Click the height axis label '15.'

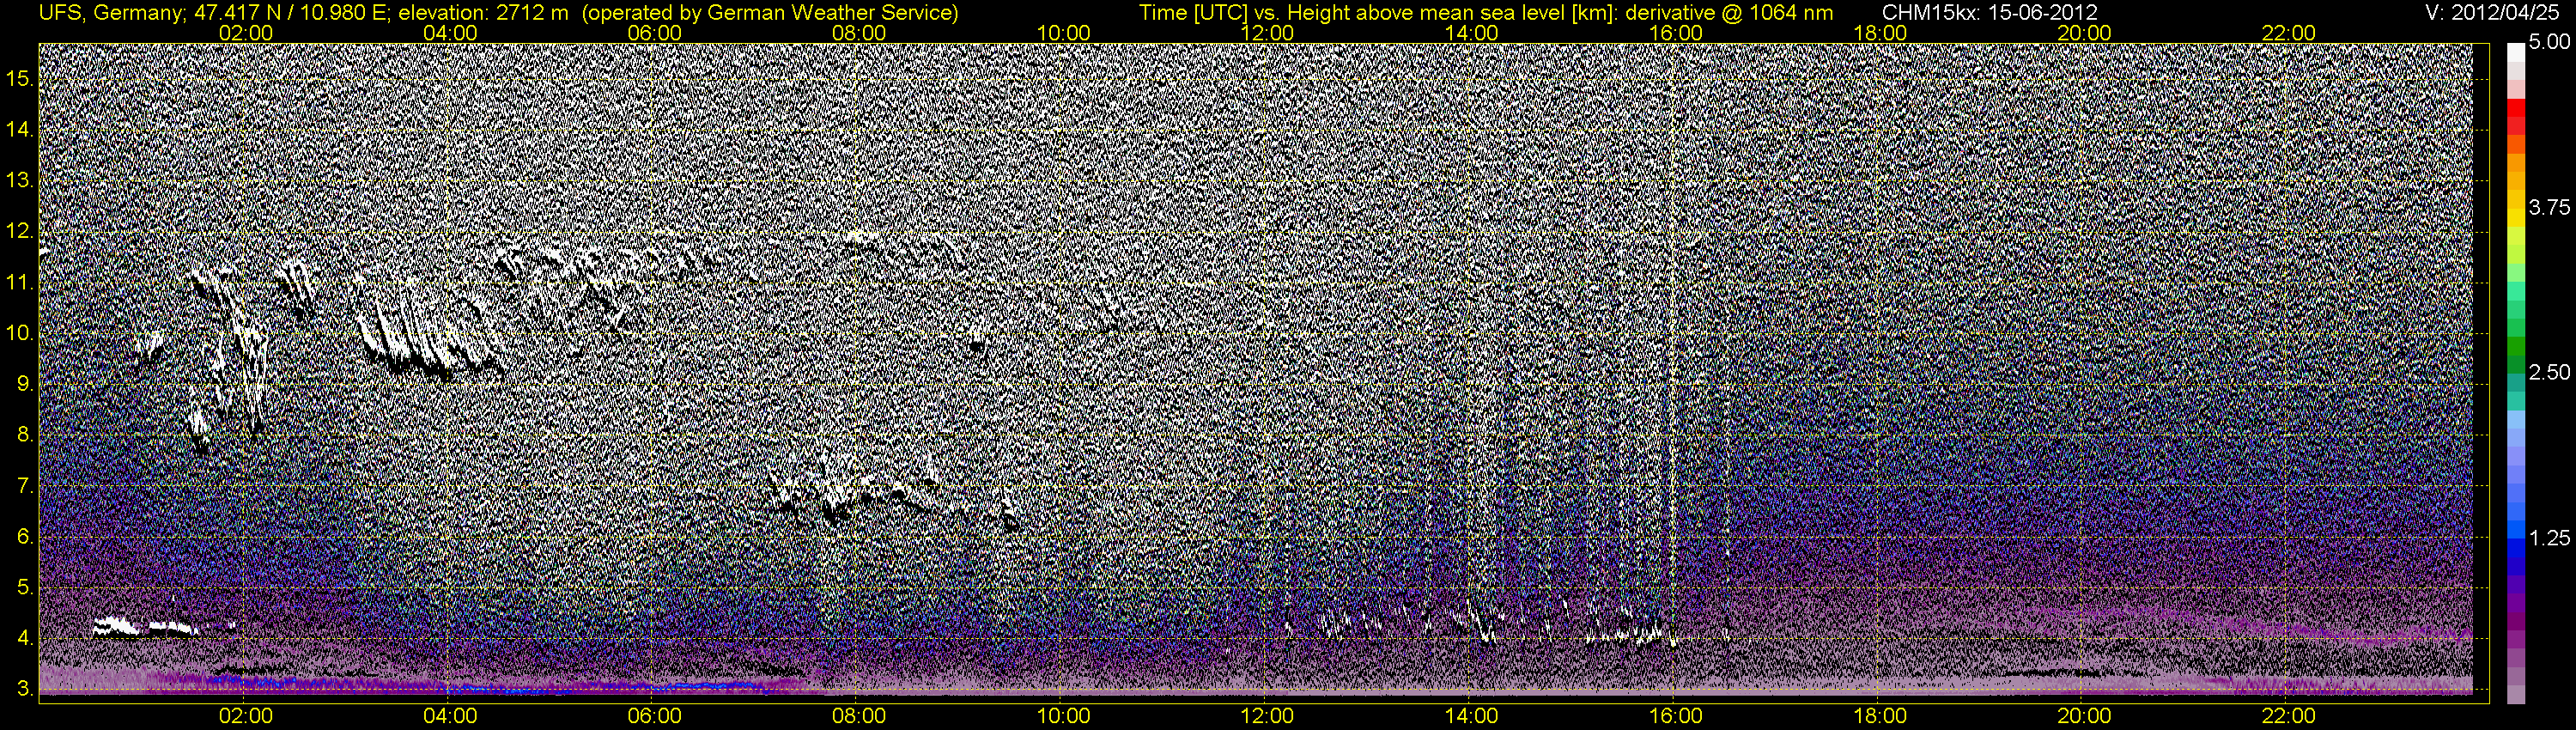click(x=20, y=79)
